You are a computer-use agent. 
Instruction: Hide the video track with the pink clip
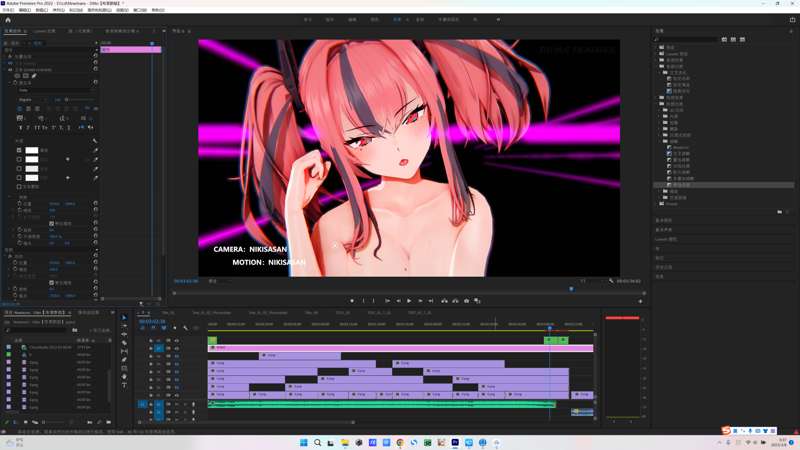(x=177, y=348)
